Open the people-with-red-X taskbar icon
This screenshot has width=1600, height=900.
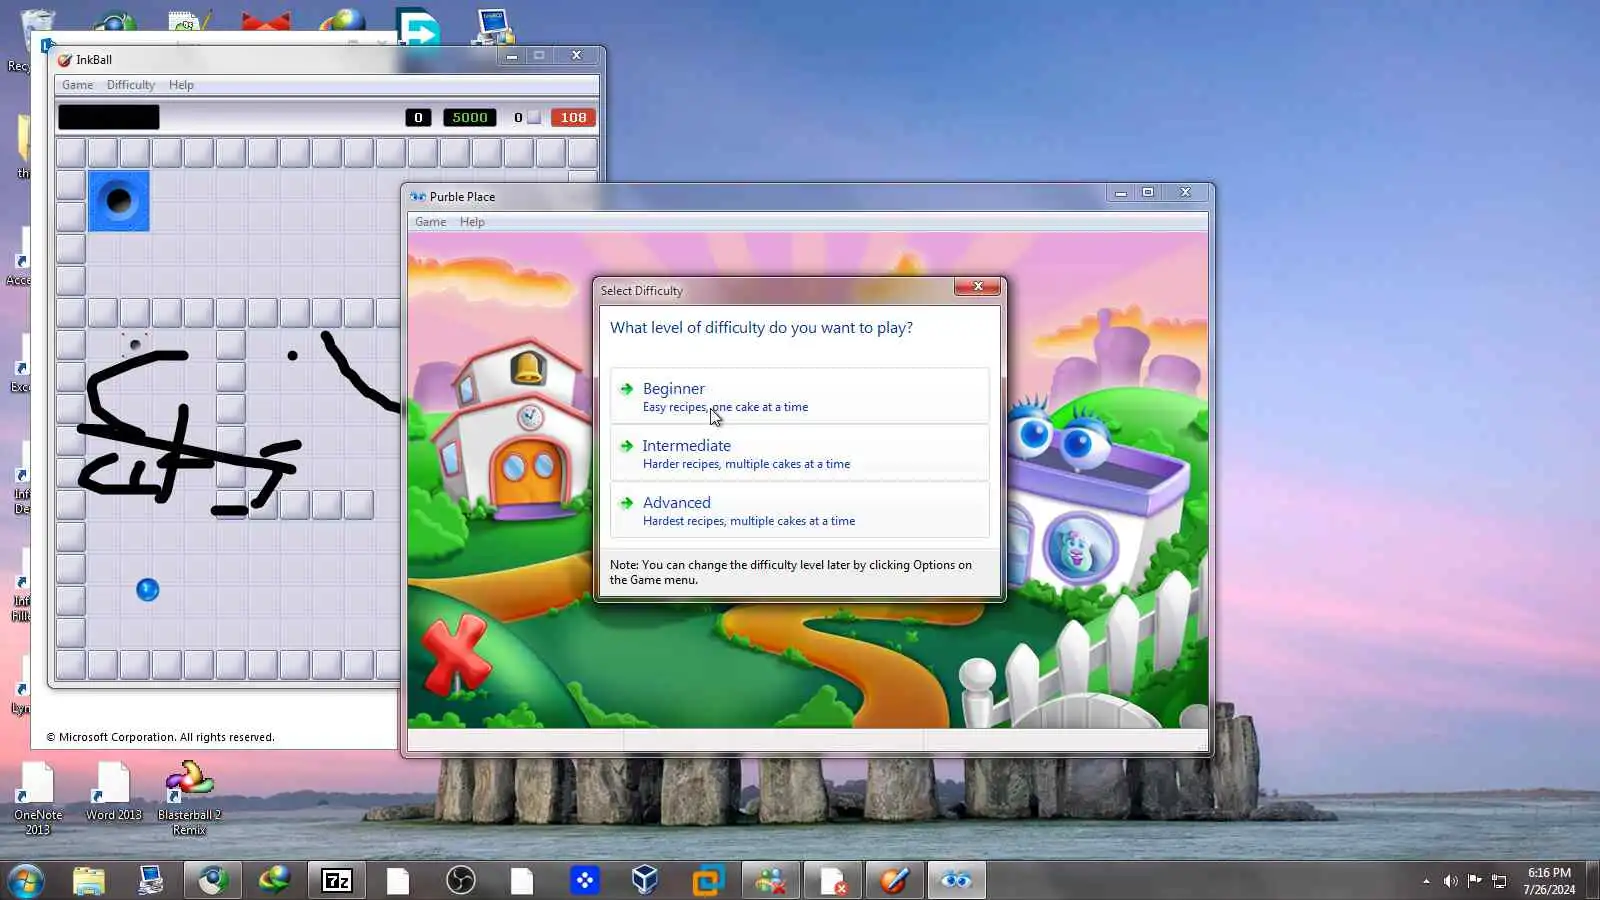[x=770, y=881]
